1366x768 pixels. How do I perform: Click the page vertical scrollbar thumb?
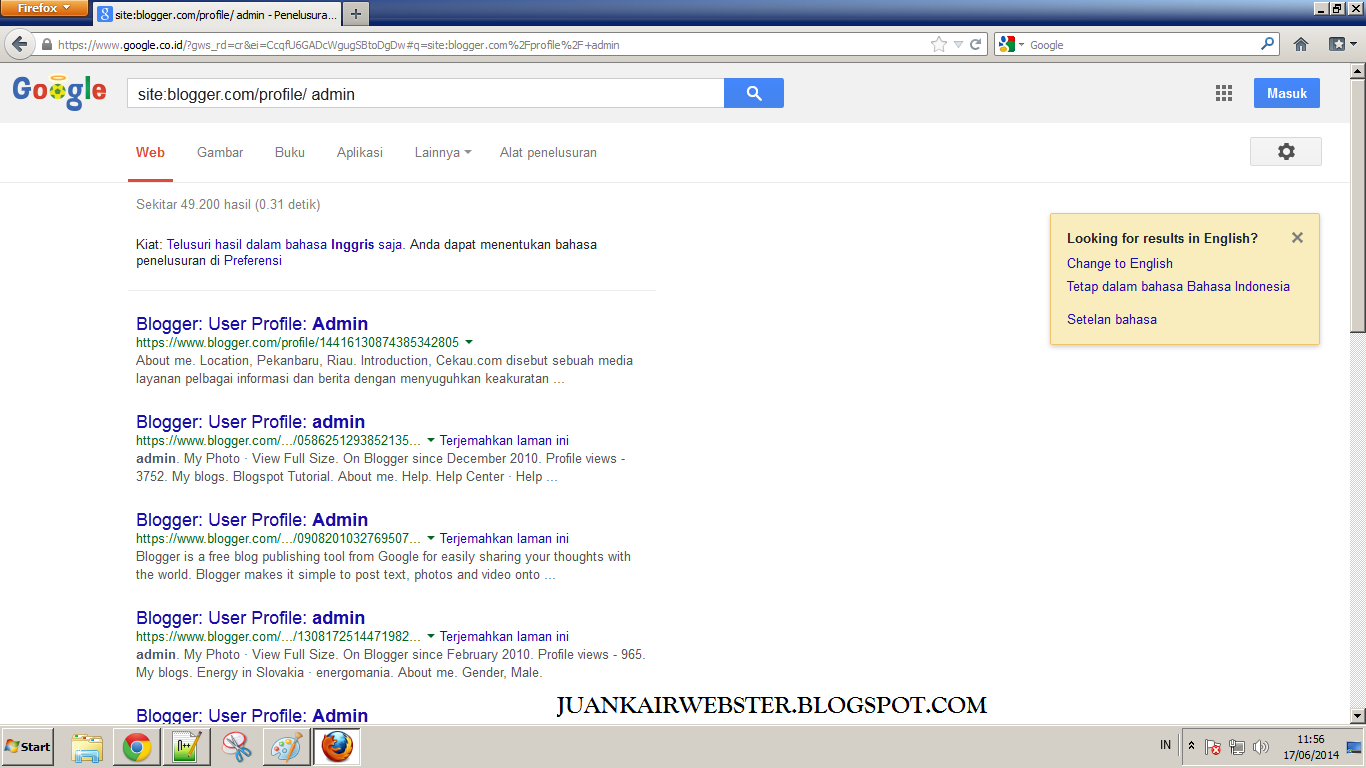[1357, 205]
